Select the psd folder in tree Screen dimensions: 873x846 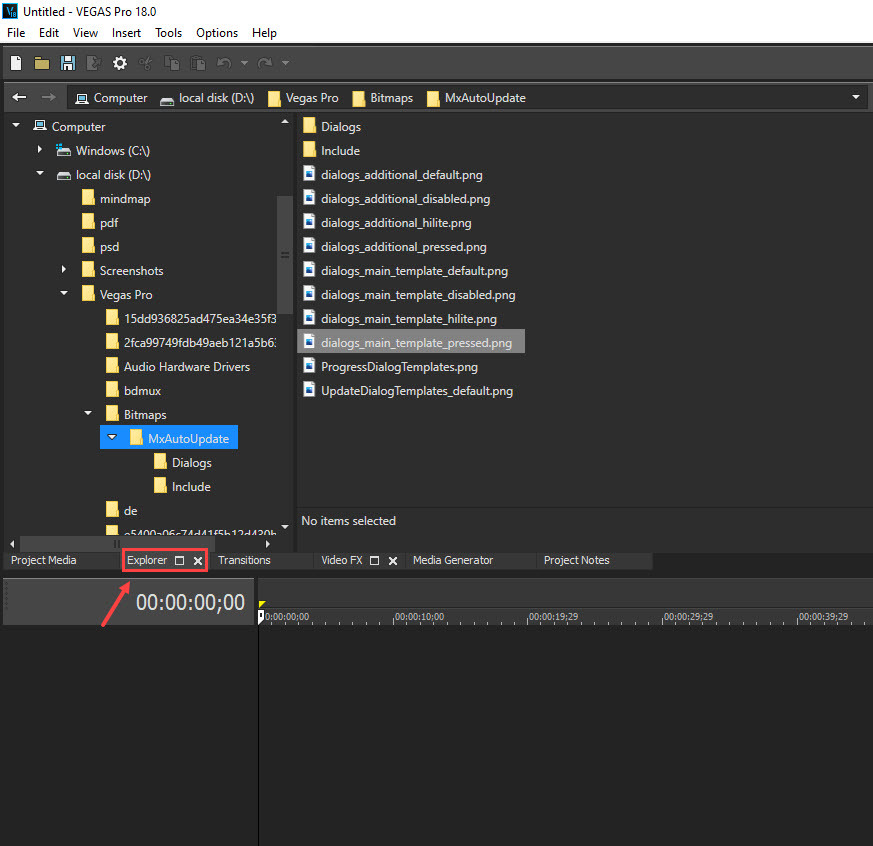coord(100,247)
